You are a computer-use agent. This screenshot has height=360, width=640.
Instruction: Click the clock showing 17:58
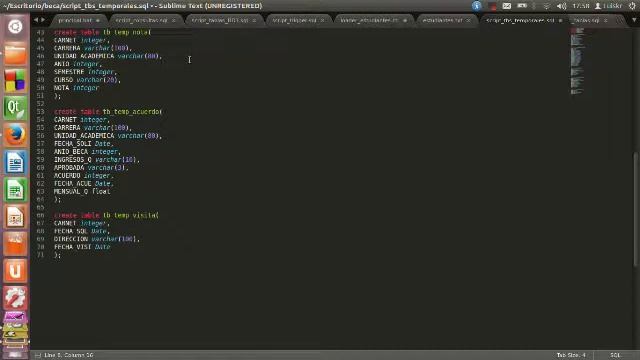[x=580, y=6]
